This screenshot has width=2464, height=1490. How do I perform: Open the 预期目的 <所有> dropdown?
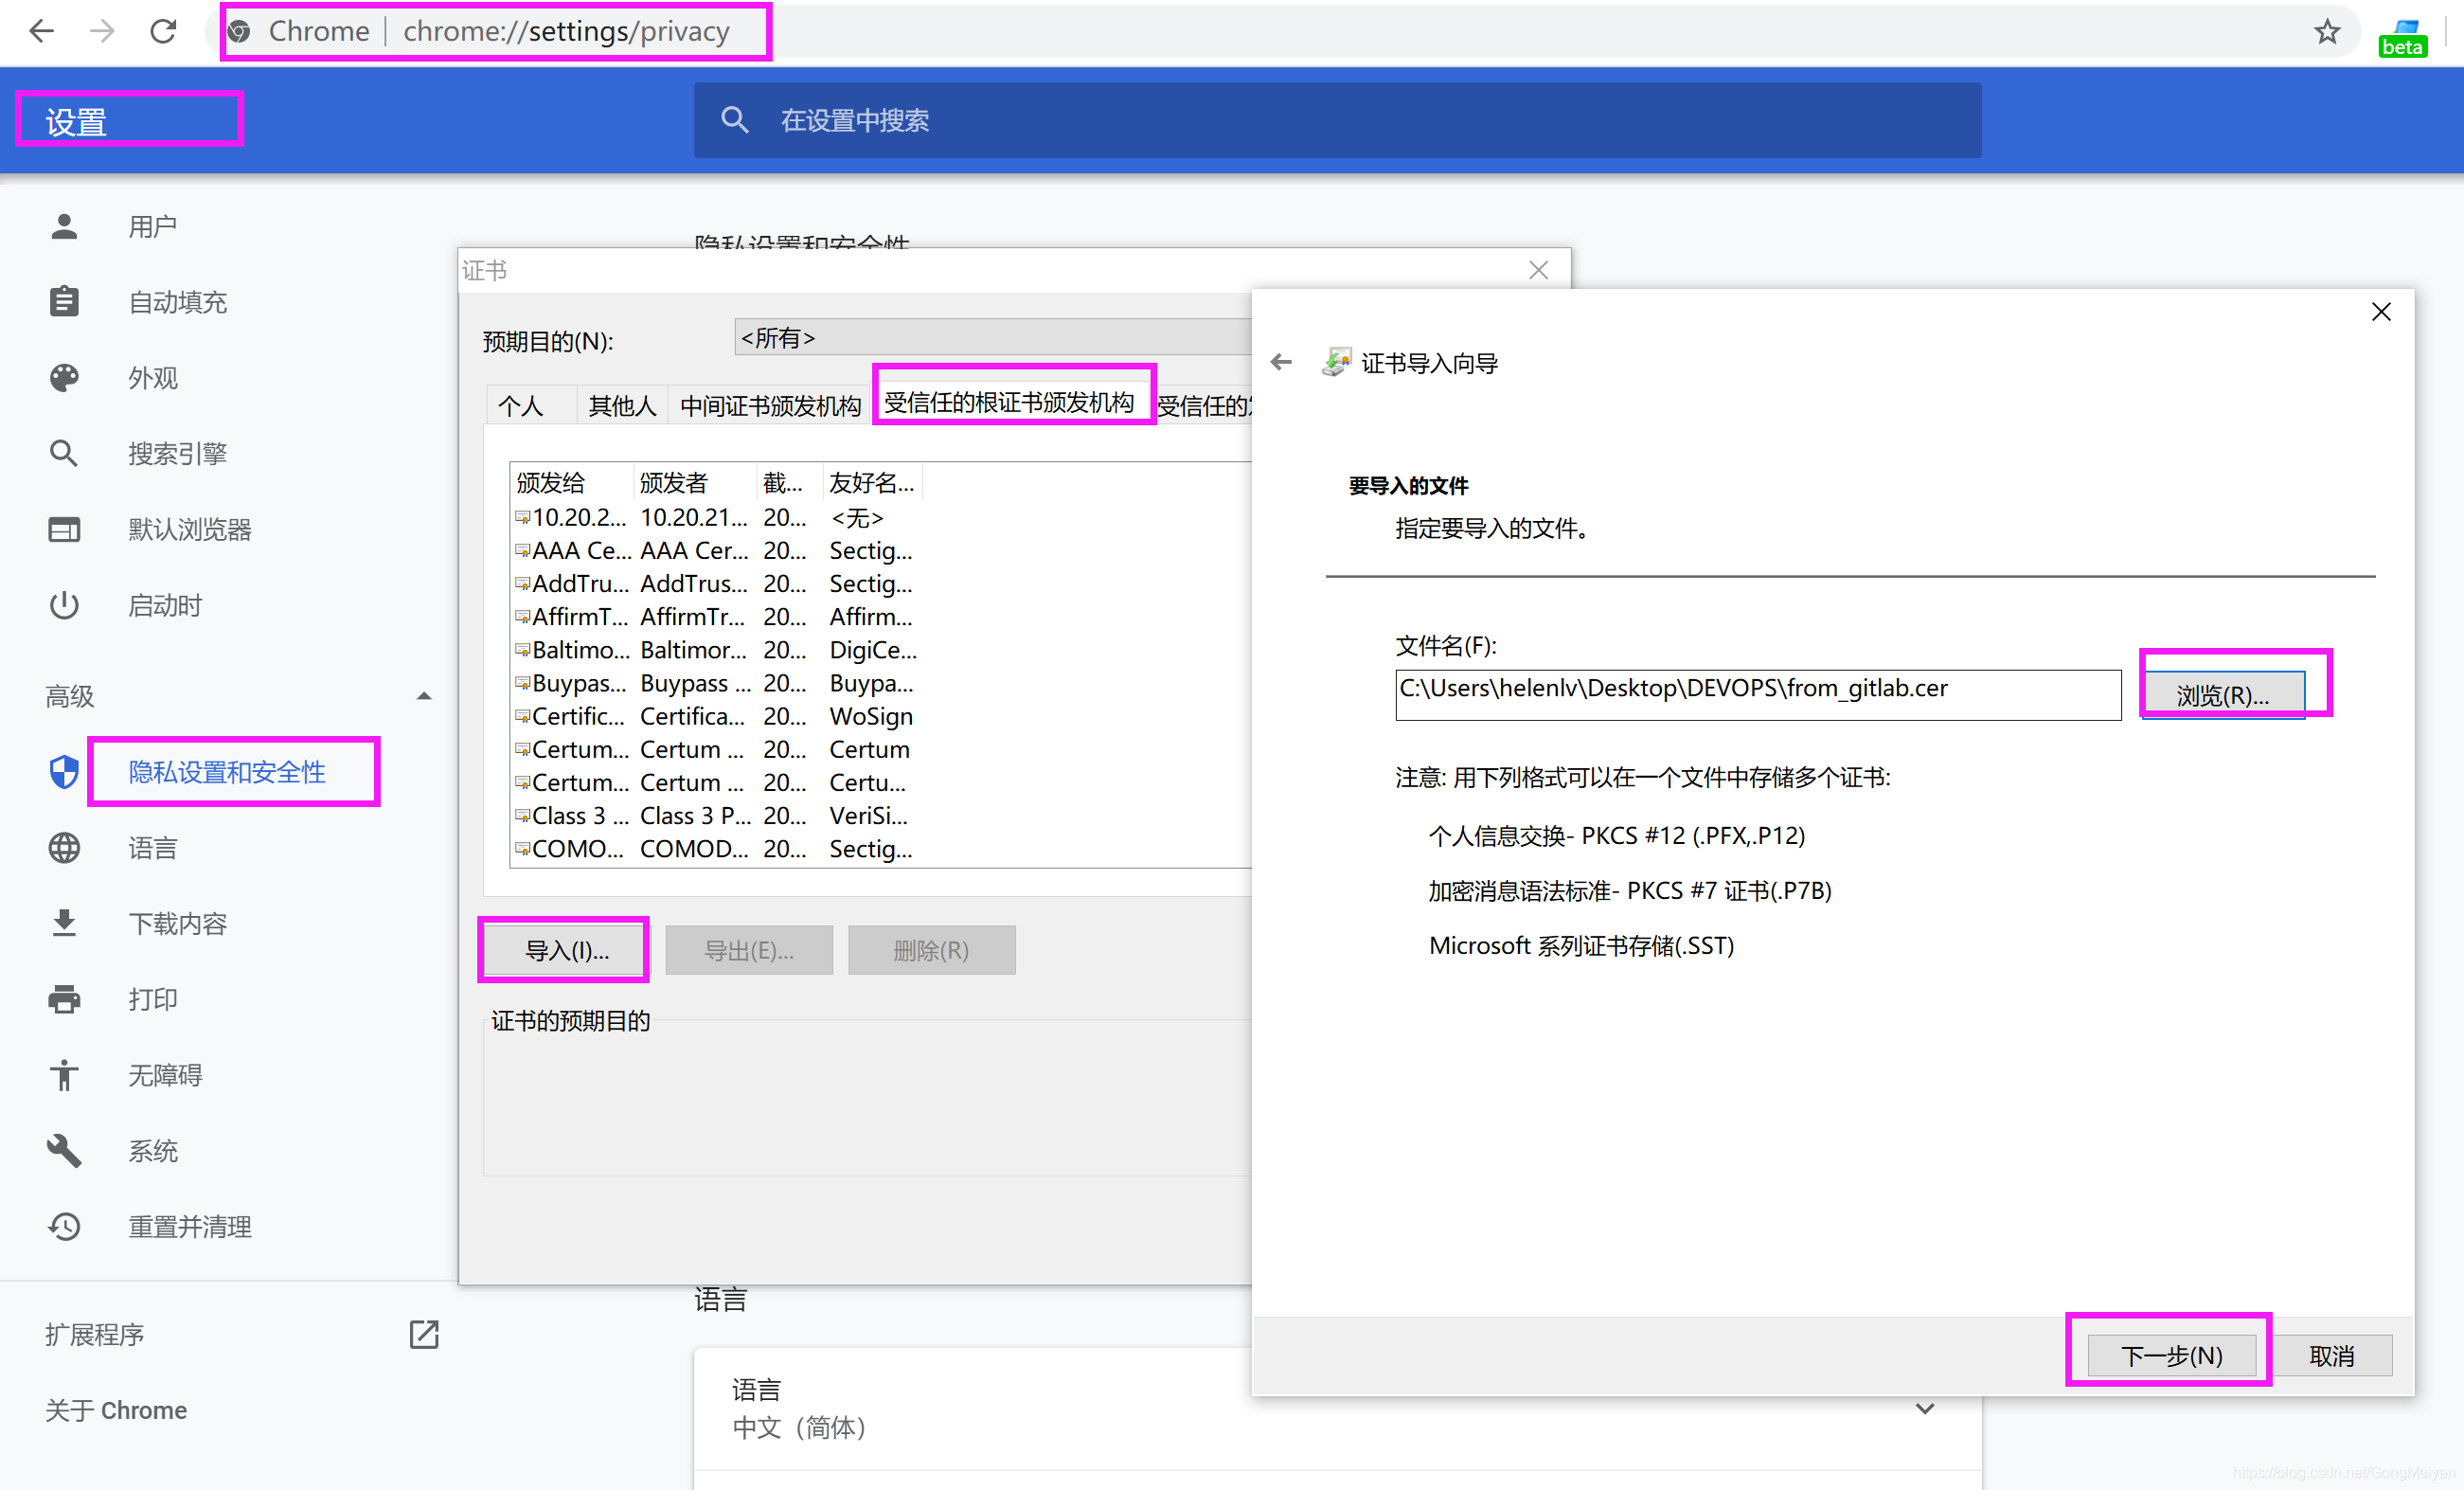pos(990,338)
